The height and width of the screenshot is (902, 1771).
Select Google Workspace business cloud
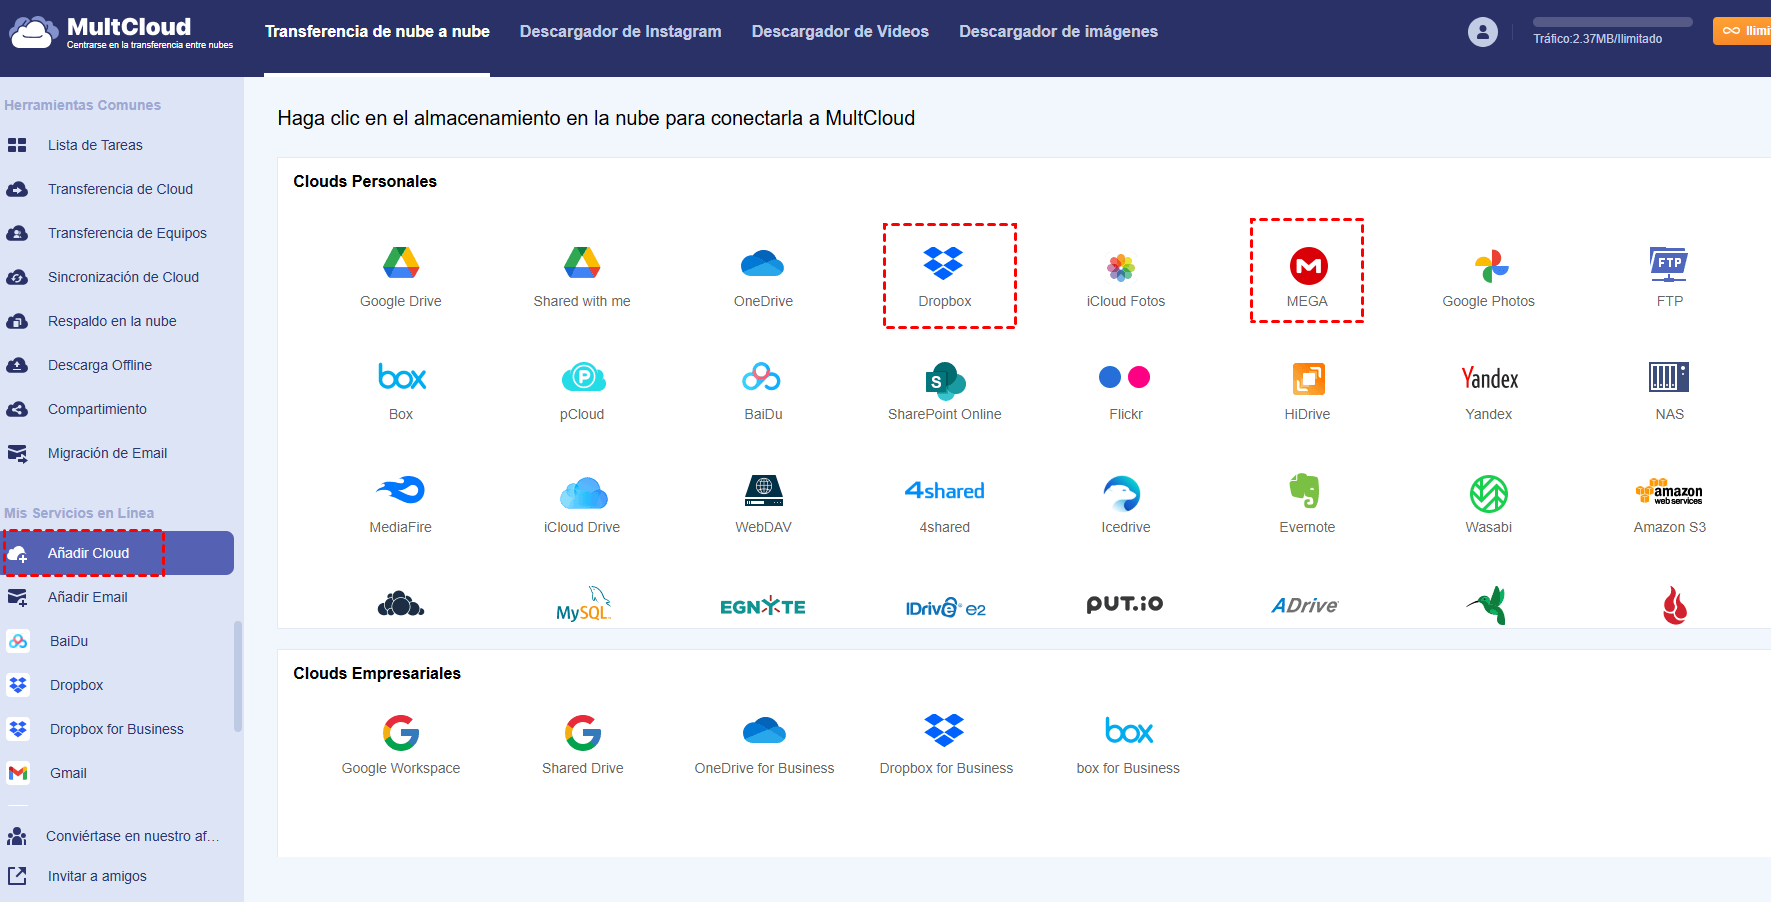400,734
